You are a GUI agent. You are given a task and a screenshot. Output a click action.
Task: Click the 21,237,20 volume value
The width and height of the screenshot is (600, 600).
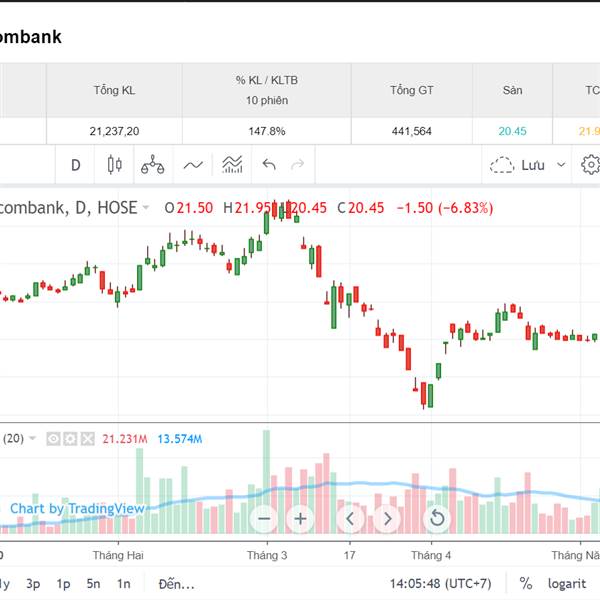tap(114, 131)
